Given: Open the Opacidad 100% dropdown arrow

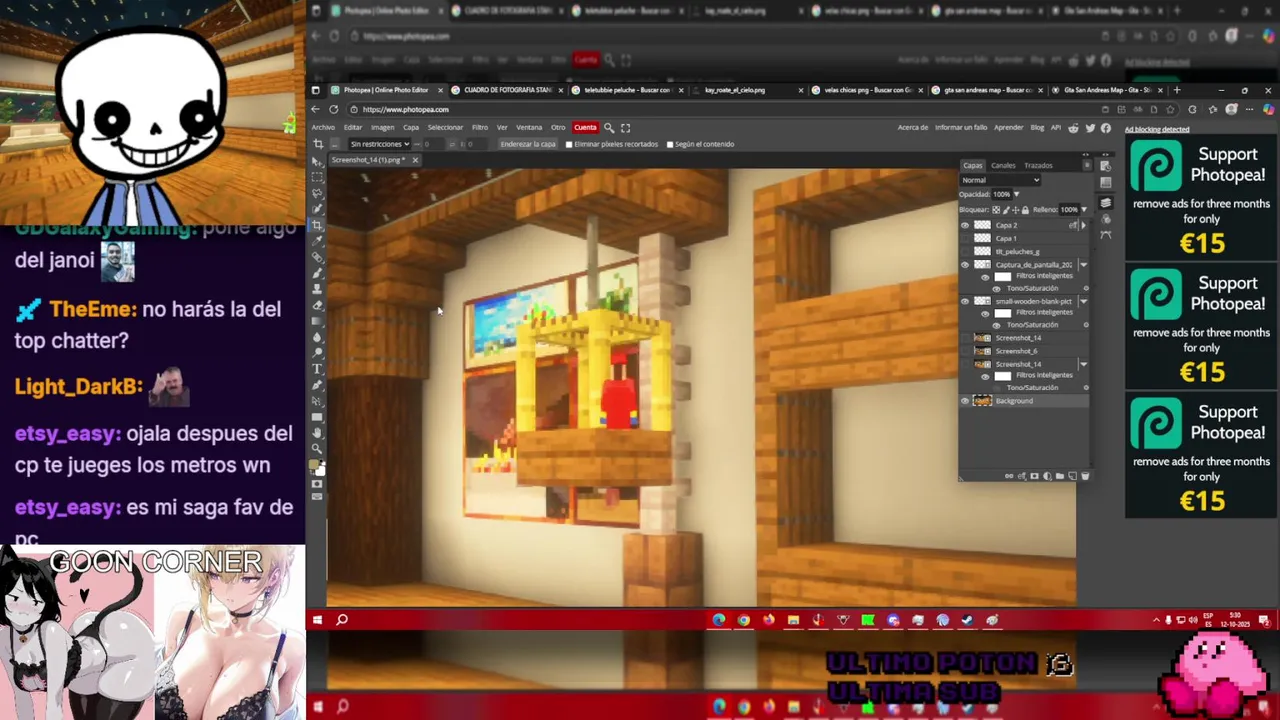Looking at the screenshot, I should point(1017,194).
